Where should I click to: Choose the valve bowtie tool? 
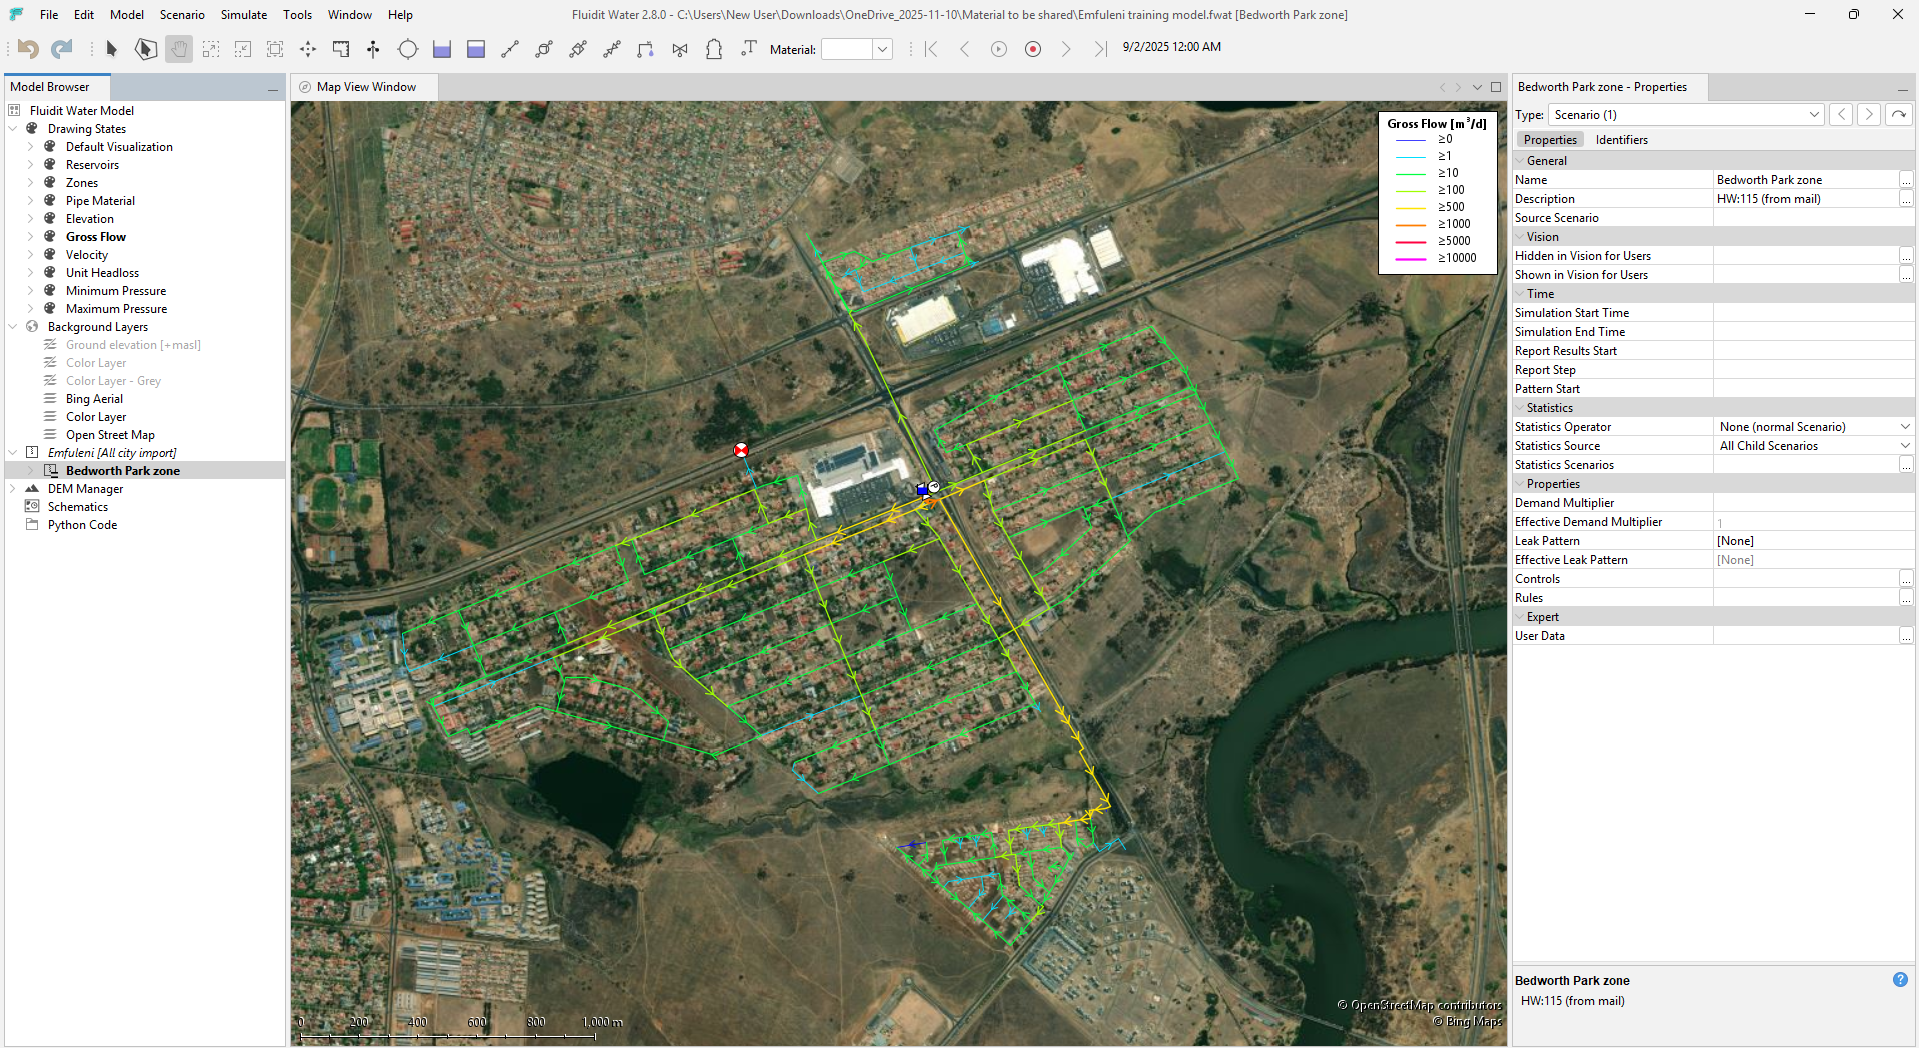680,49
